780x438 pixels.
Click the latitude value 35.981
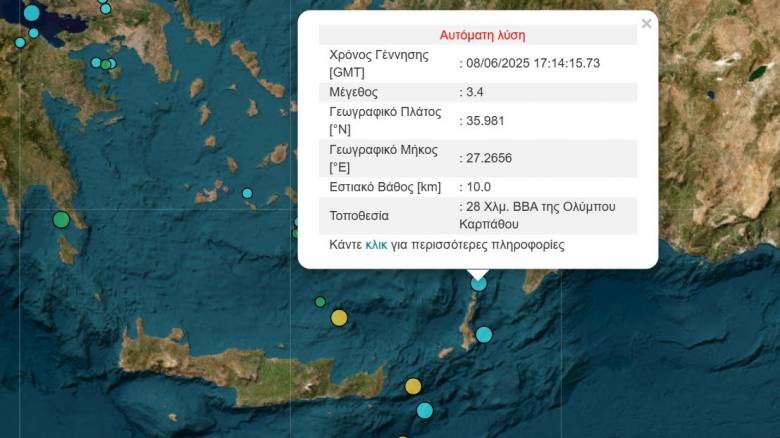coord(485,121)
